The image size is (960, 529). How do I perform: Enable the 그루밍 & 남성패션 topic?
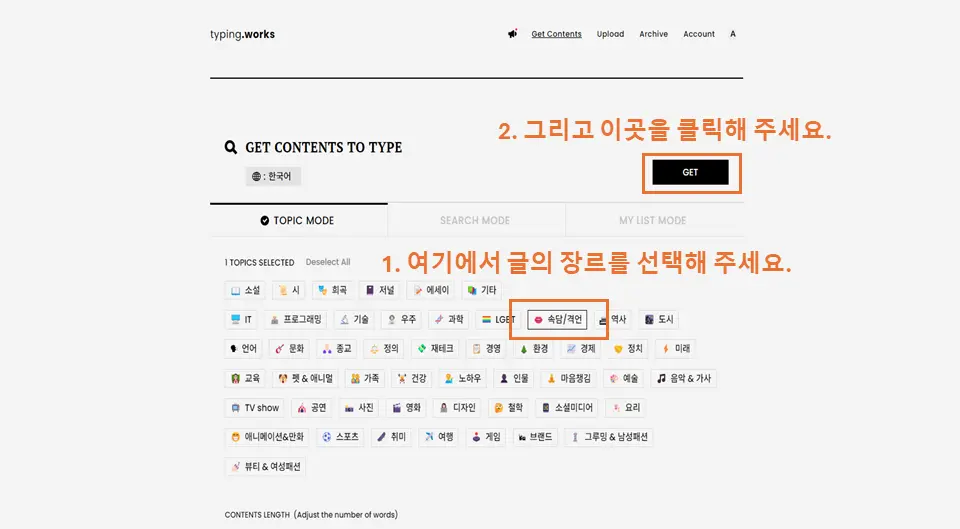[609, 437]
